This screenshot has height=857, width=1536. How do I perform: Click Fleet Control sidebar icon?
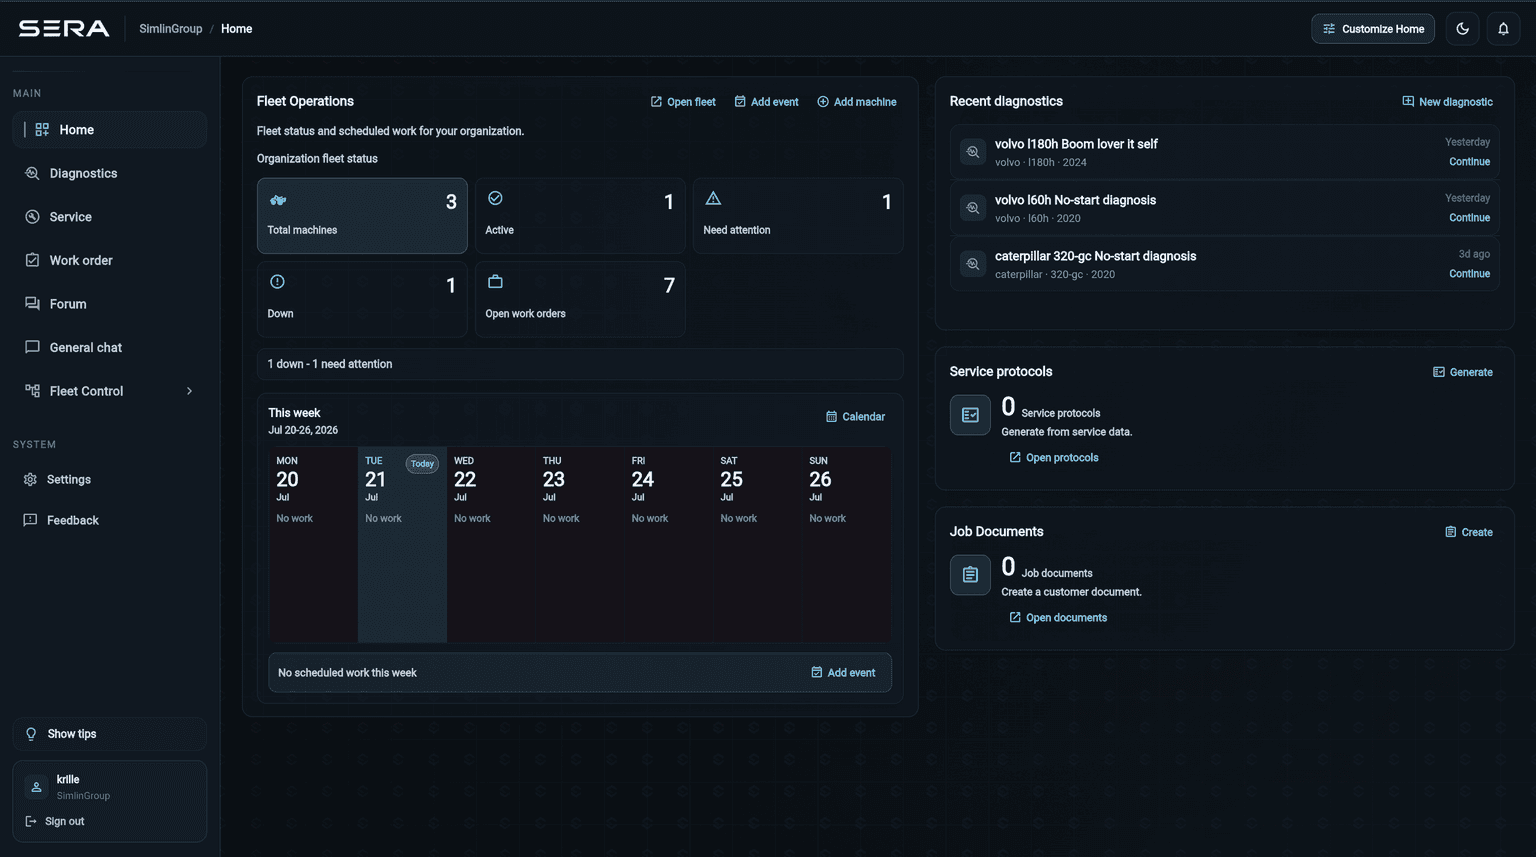coord(32,391)
